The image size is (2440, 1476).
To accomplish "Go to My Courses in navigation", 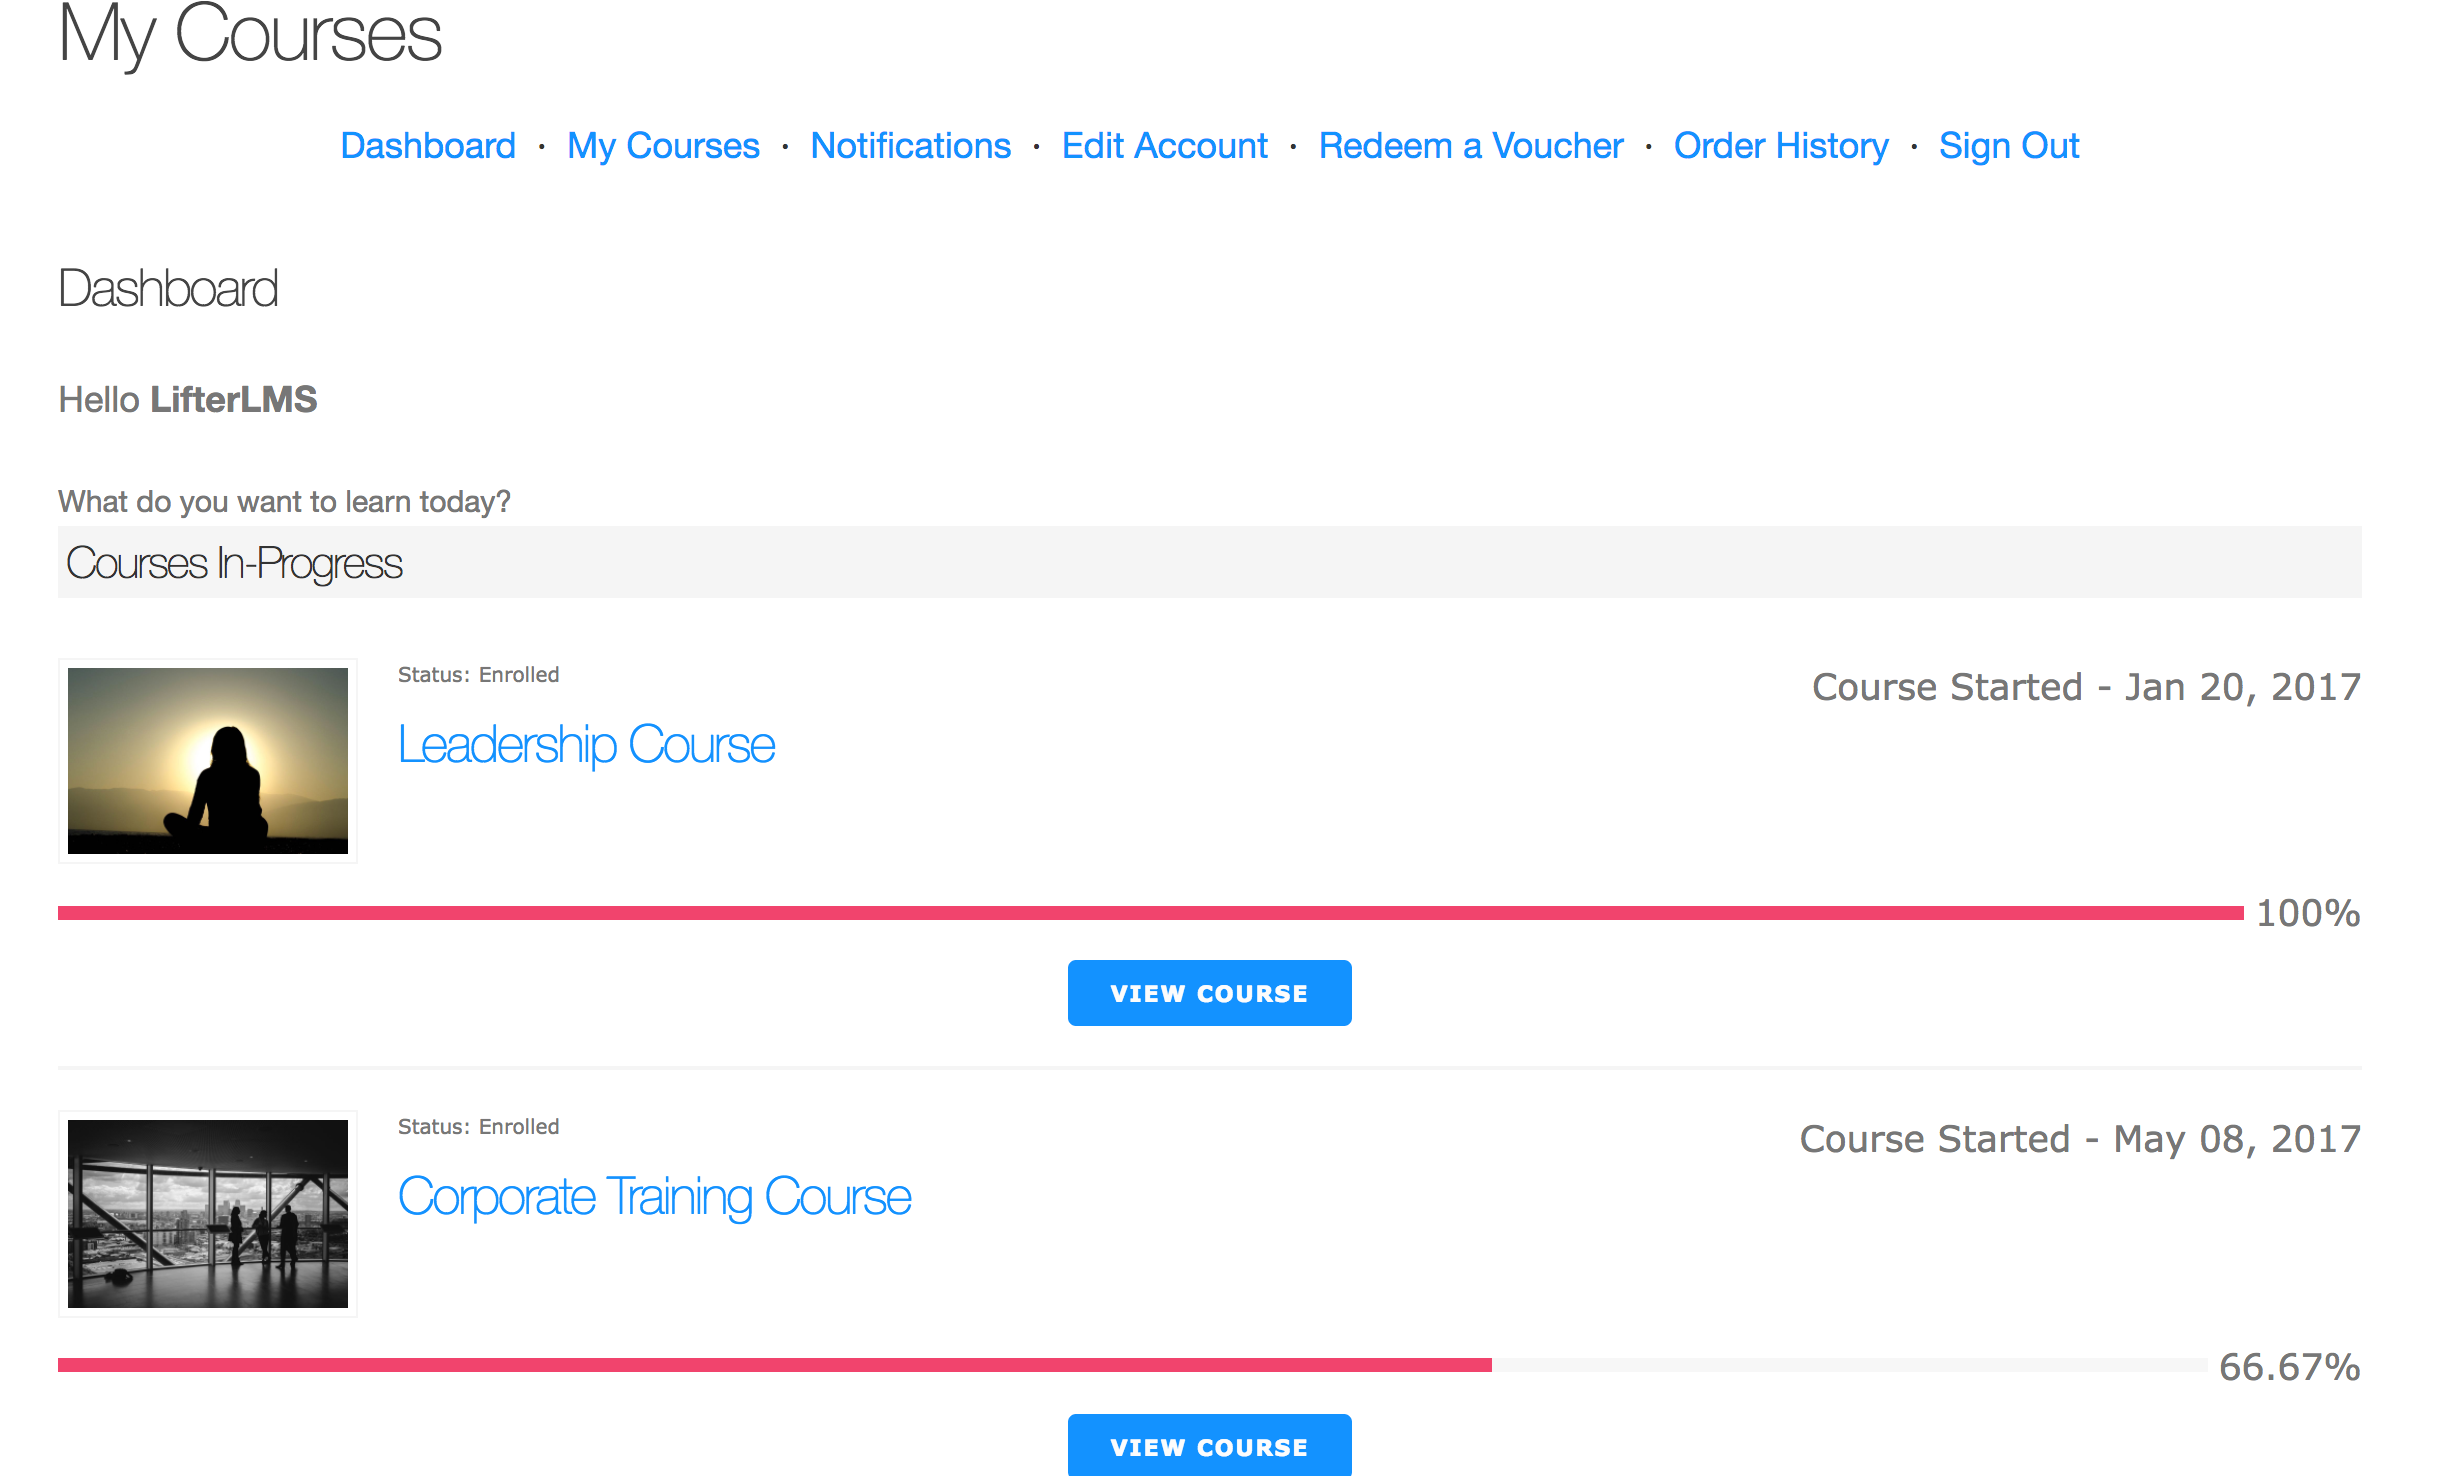I will pyautogui.click(x=663, y=146).
